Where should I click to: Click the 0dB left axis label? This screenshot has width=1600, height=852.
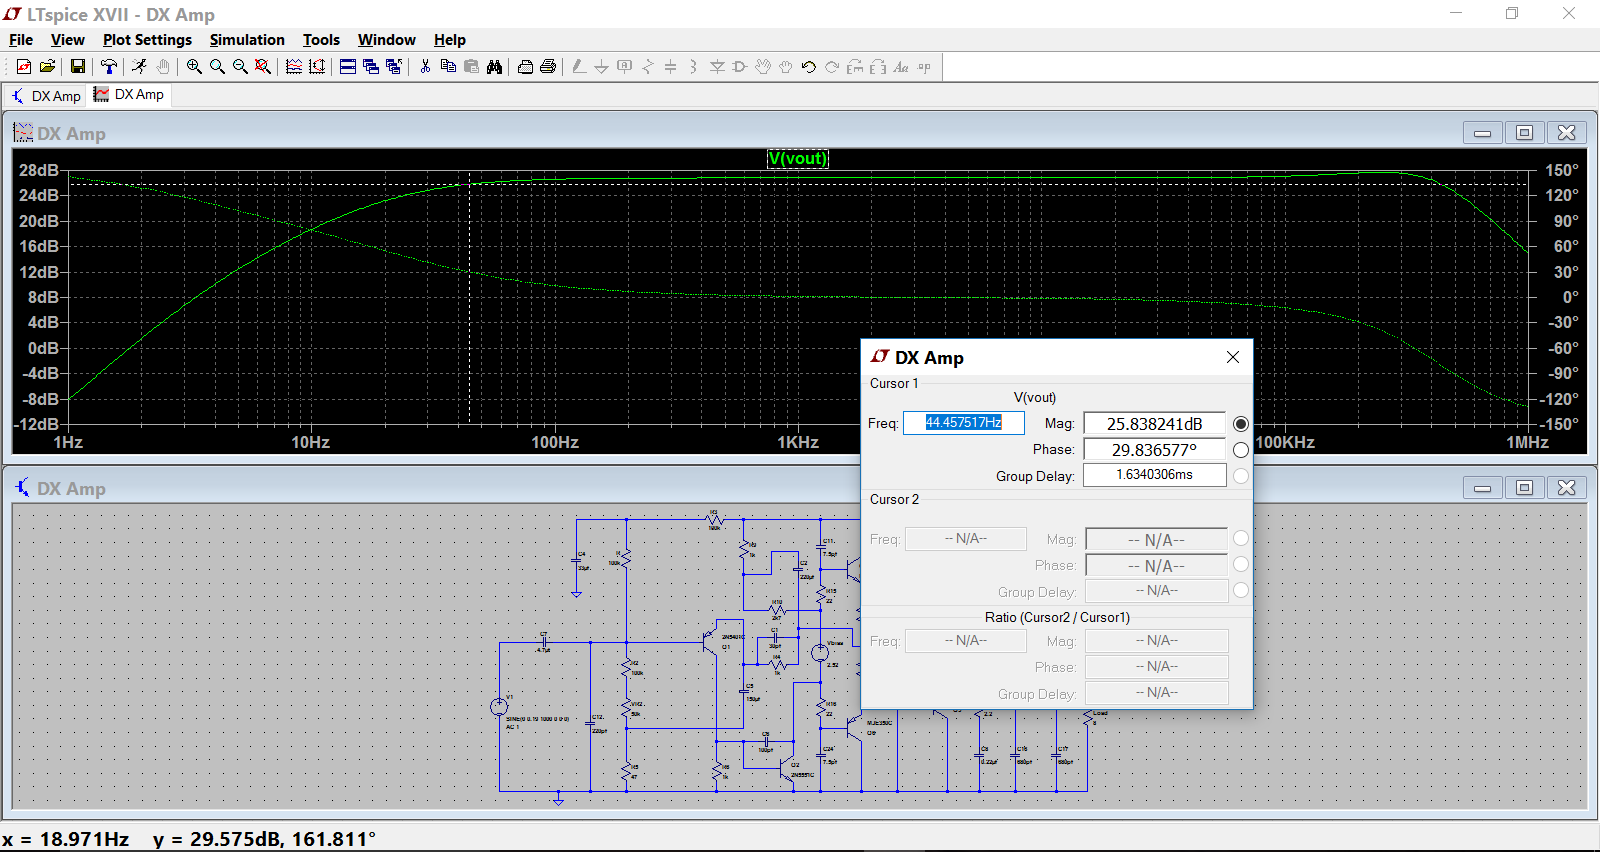pos(43,348)
